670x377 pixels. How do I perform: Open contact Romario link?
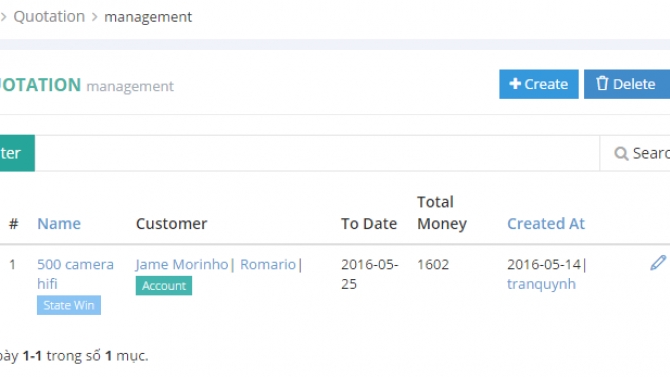click(268, 265)
